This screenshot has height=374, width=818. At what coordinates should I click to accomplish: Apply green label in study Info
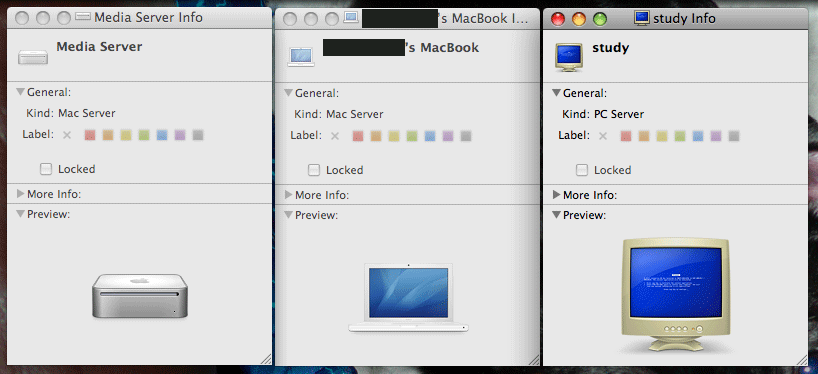(680, 136)
